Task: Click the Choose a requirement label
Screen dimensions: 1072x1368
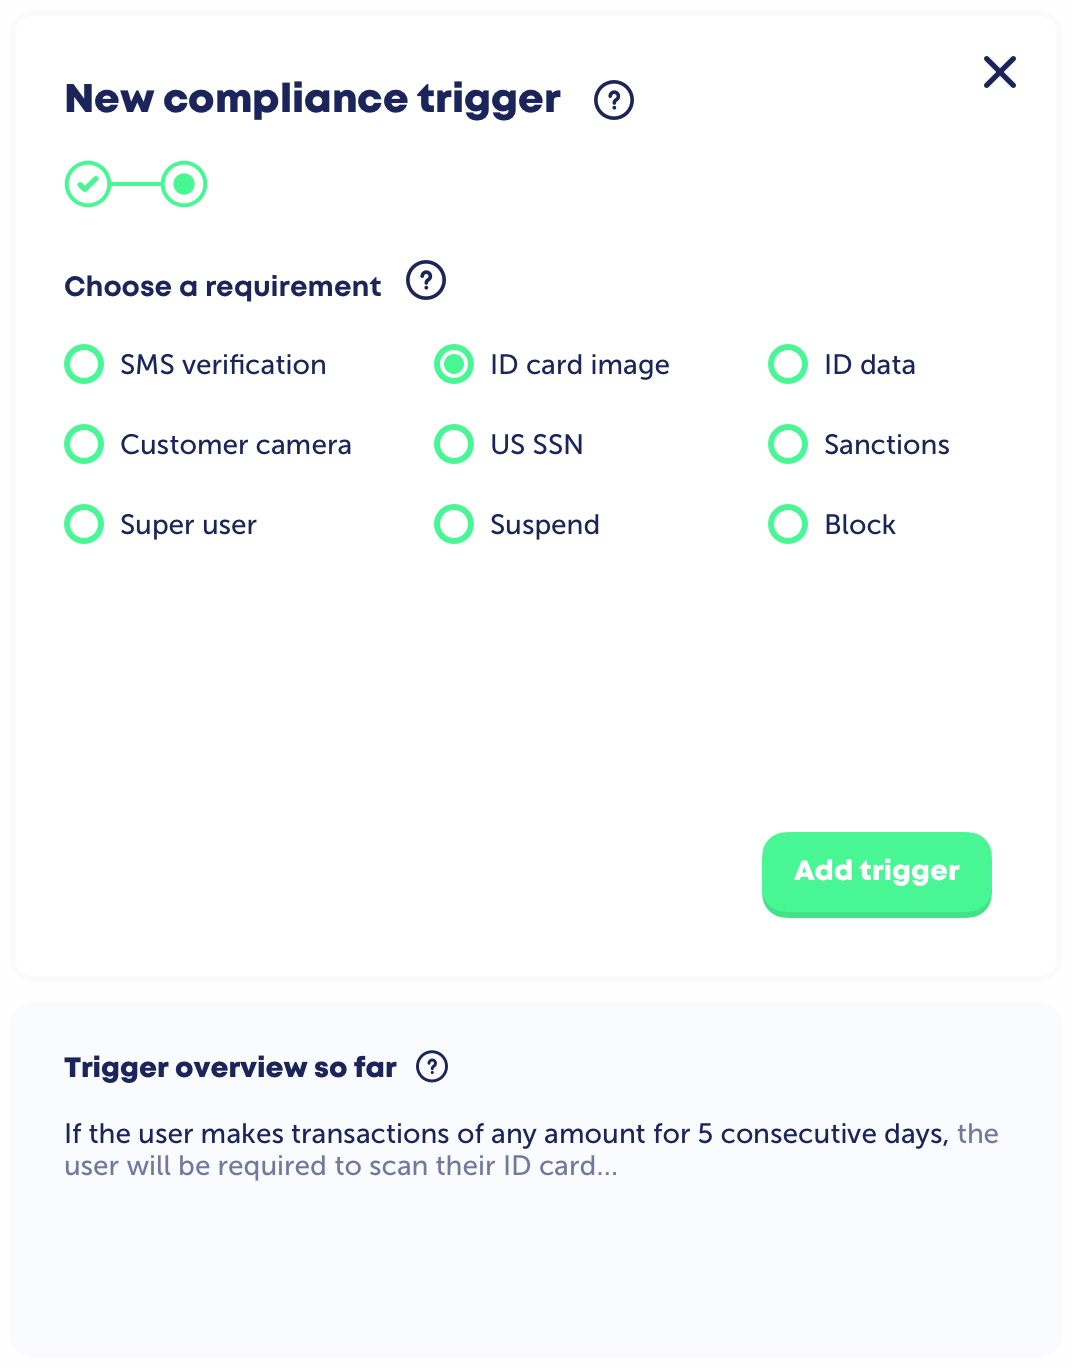Action: 223,287
